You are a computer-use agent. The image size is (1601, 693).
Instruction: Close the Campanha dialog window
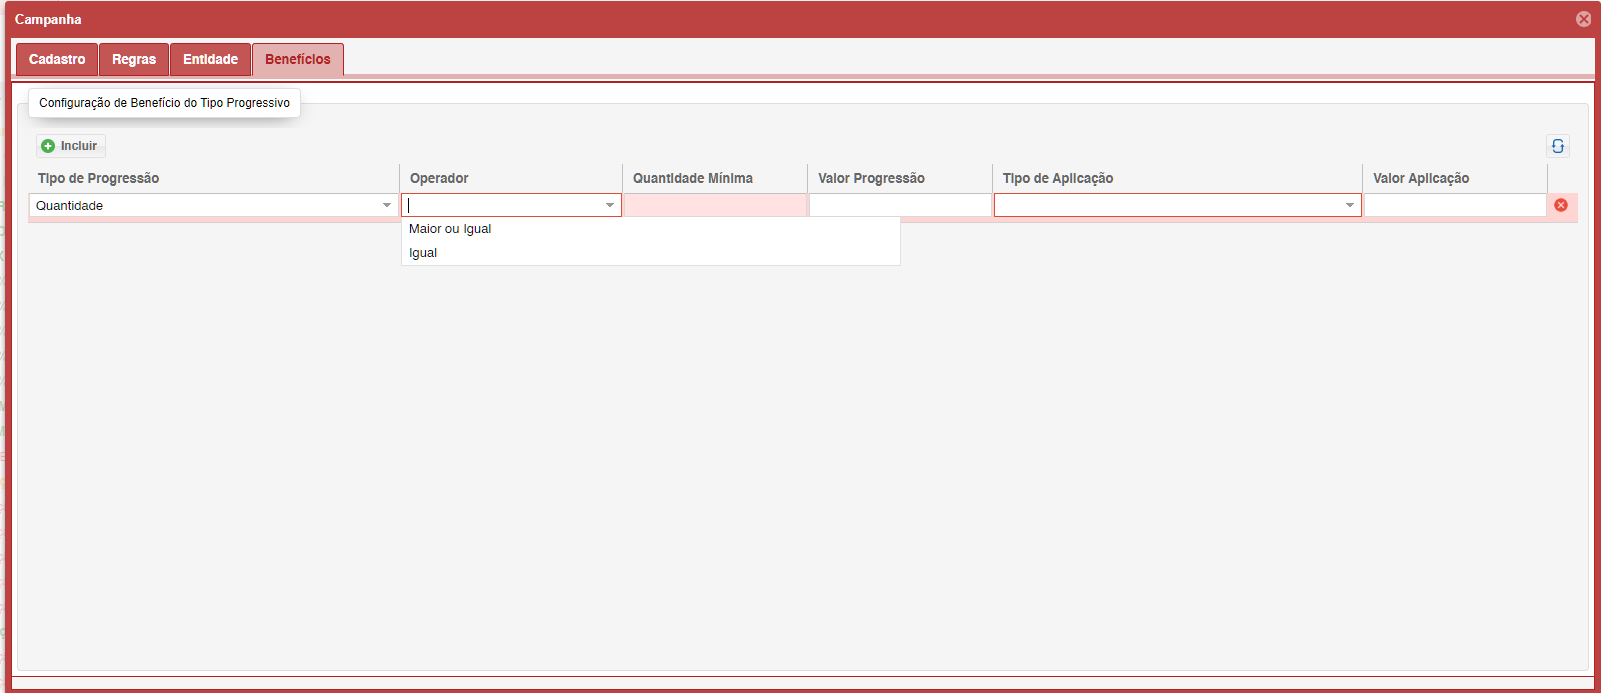pyautogui.click(x=1583, y=19)
